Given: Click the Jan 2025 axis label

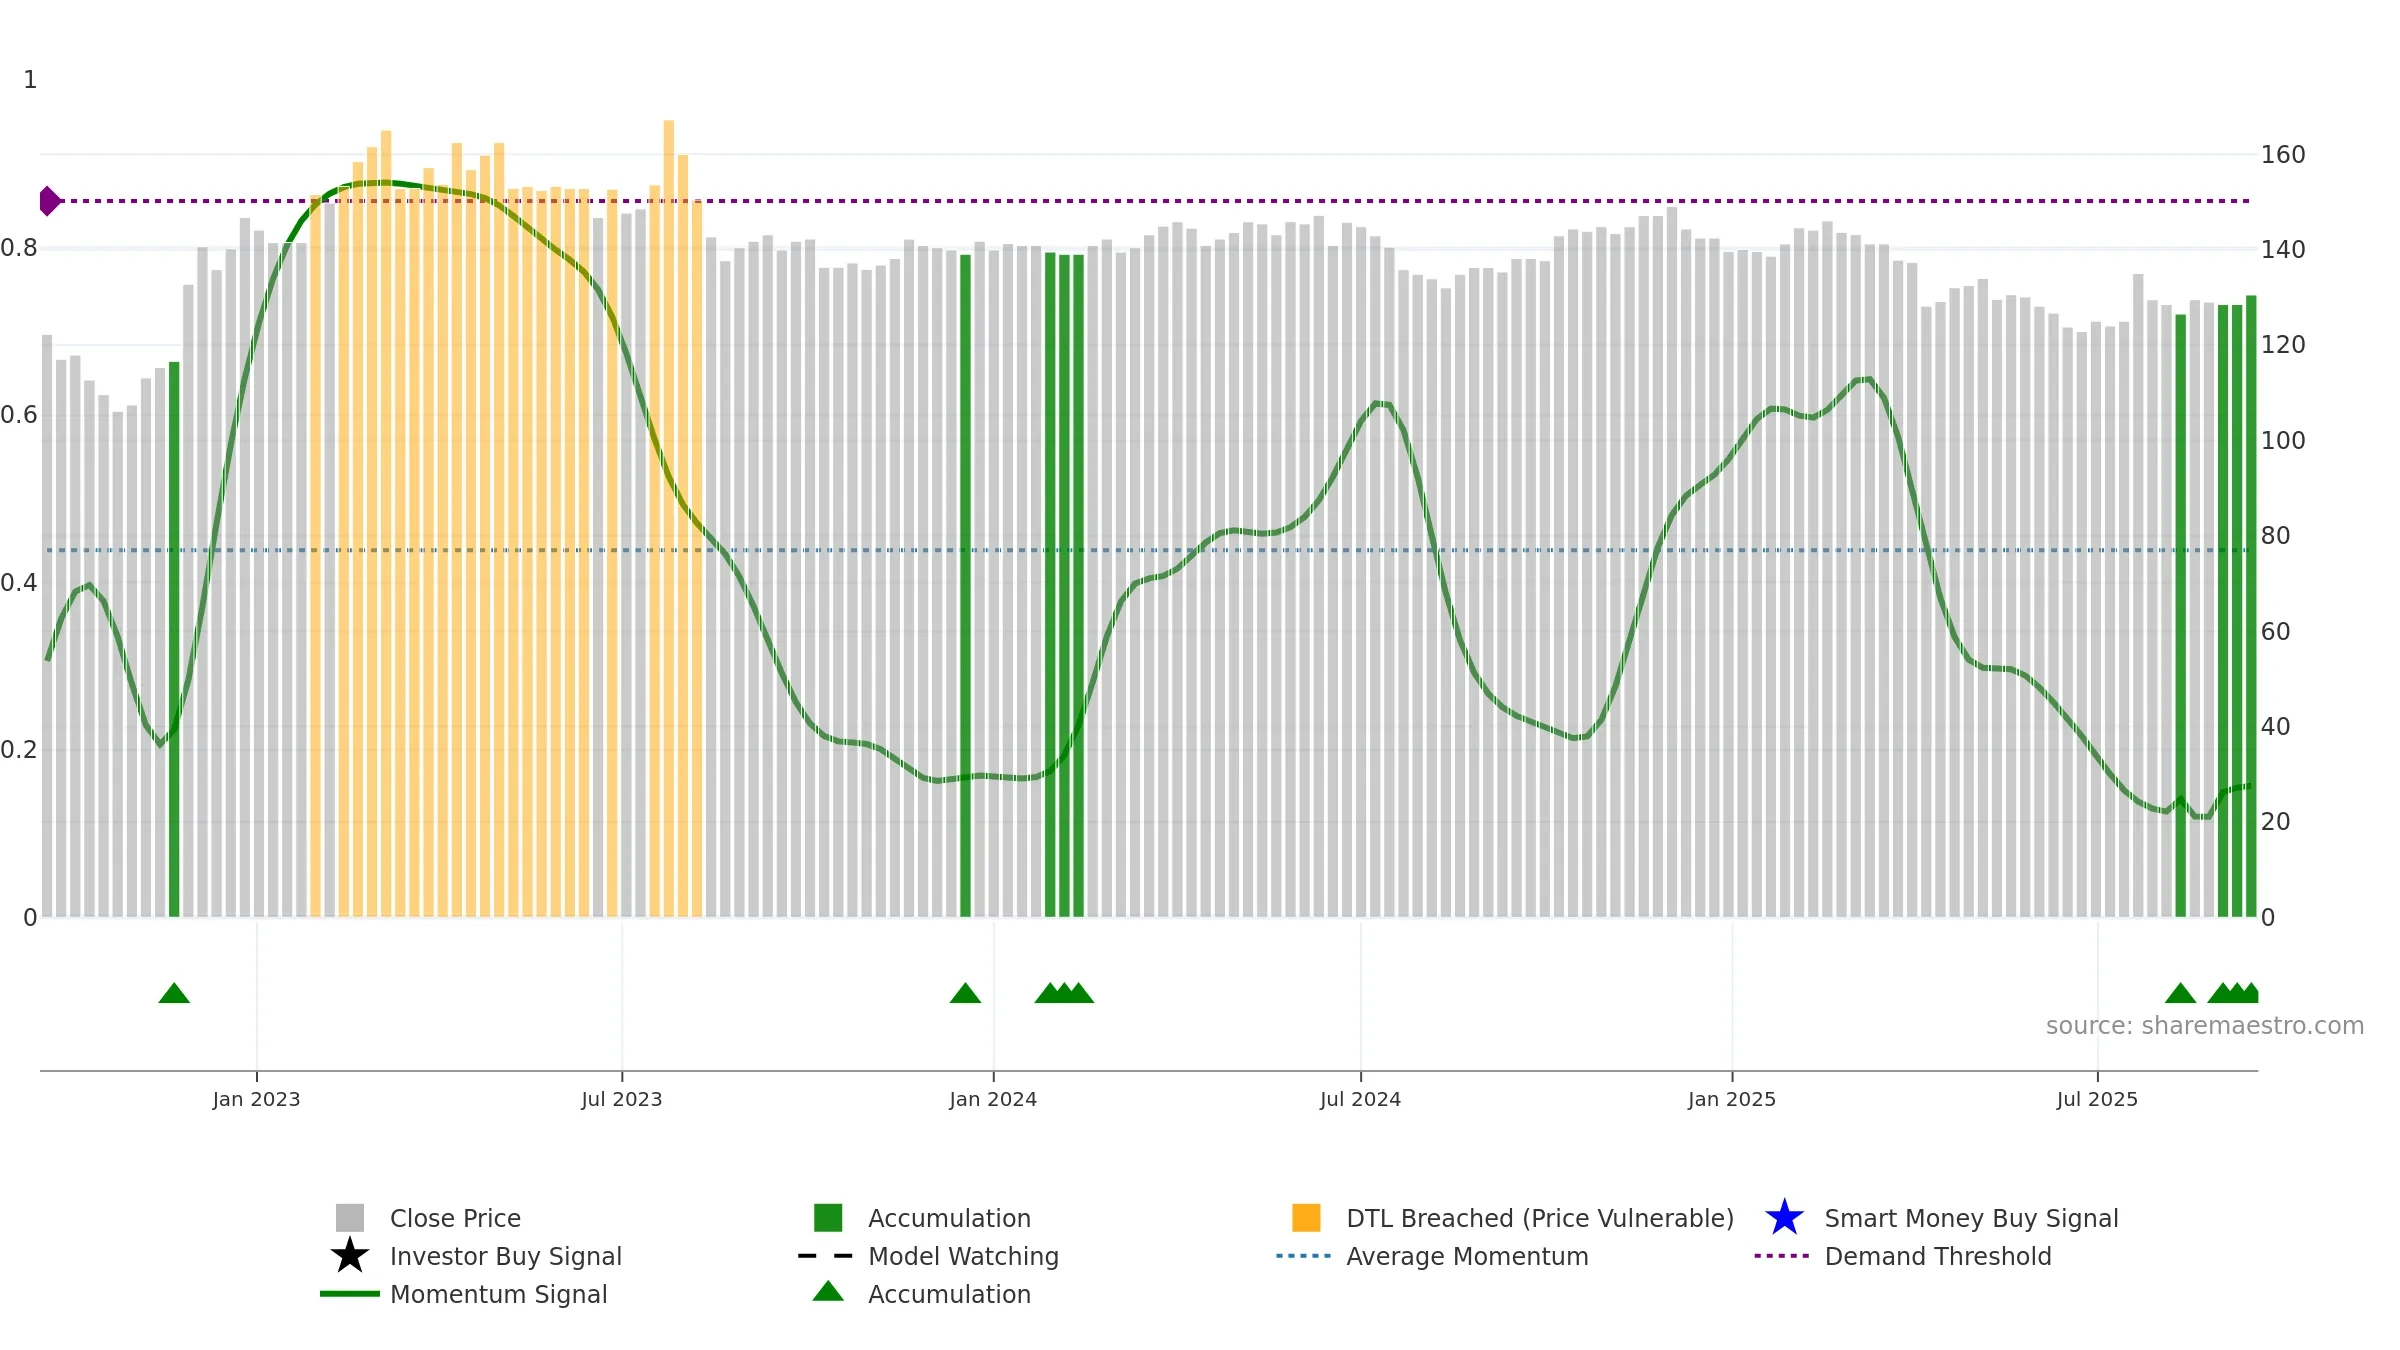Looking at the screenshot, I should (x=1732, y=1100).
